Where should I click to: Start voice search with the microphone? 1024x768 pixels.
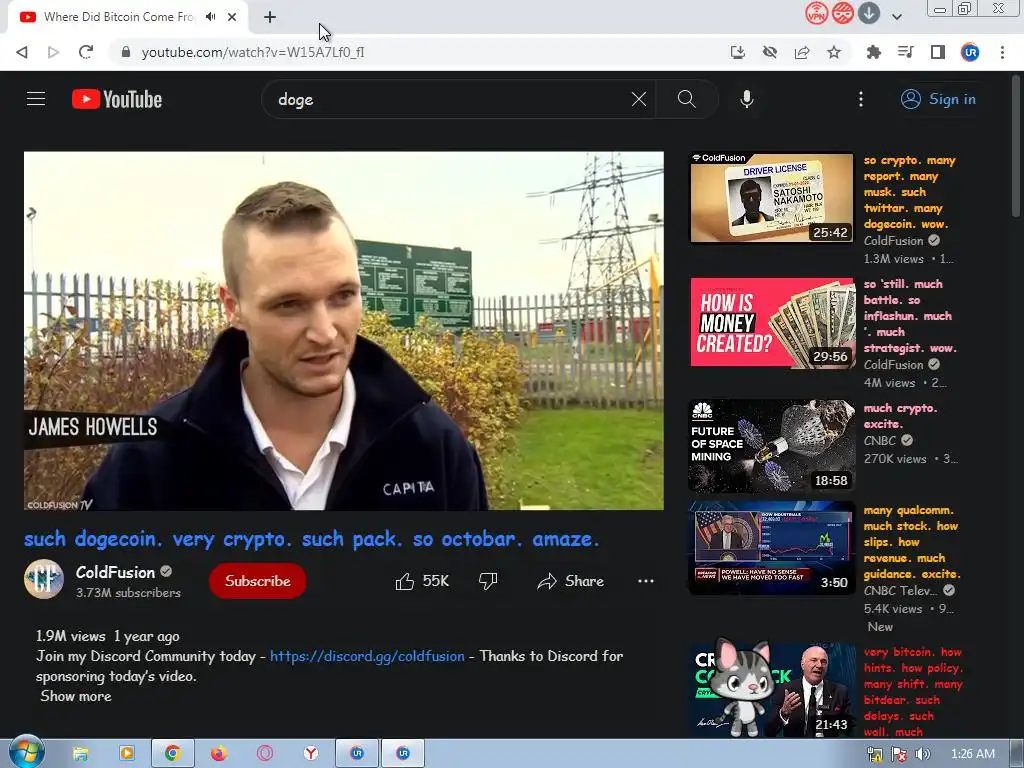coord(747,99)
